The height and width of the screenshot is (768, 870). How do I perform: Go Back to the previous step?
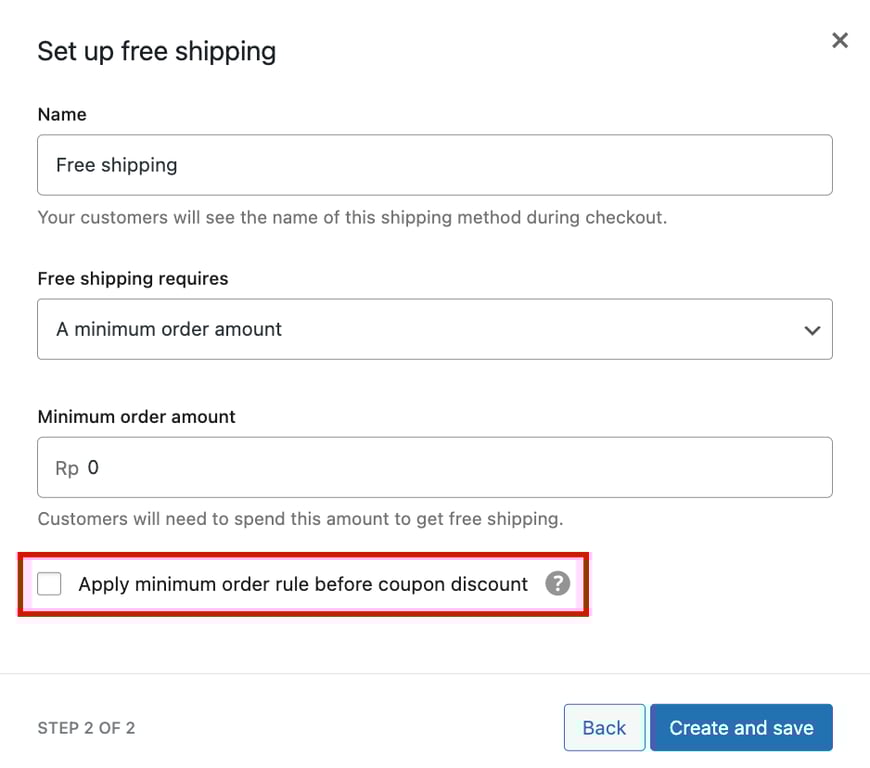(604, 727)
